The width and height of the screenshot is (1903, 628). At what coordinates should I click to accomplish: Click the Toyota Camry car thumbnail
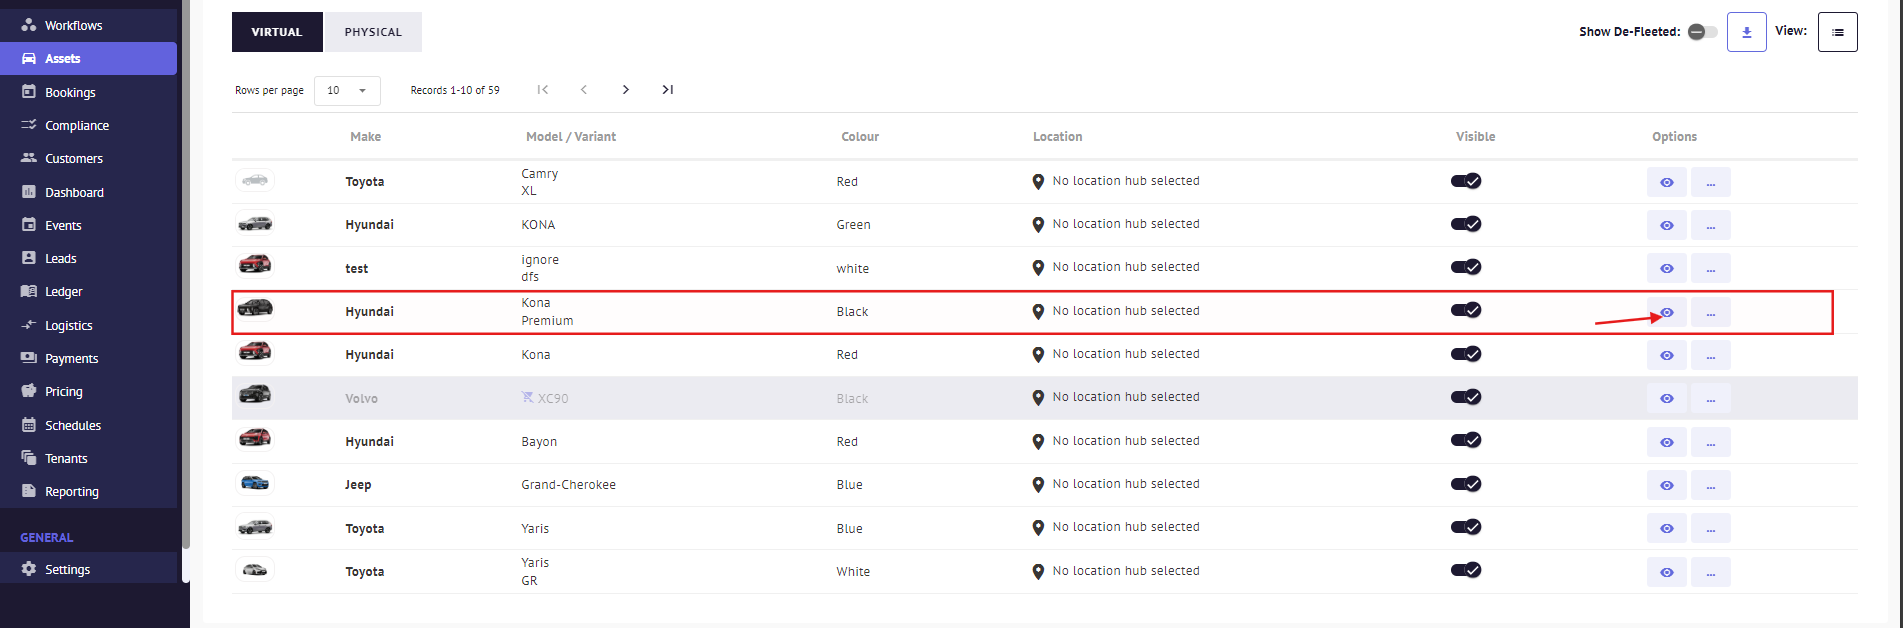pos(255,180)
